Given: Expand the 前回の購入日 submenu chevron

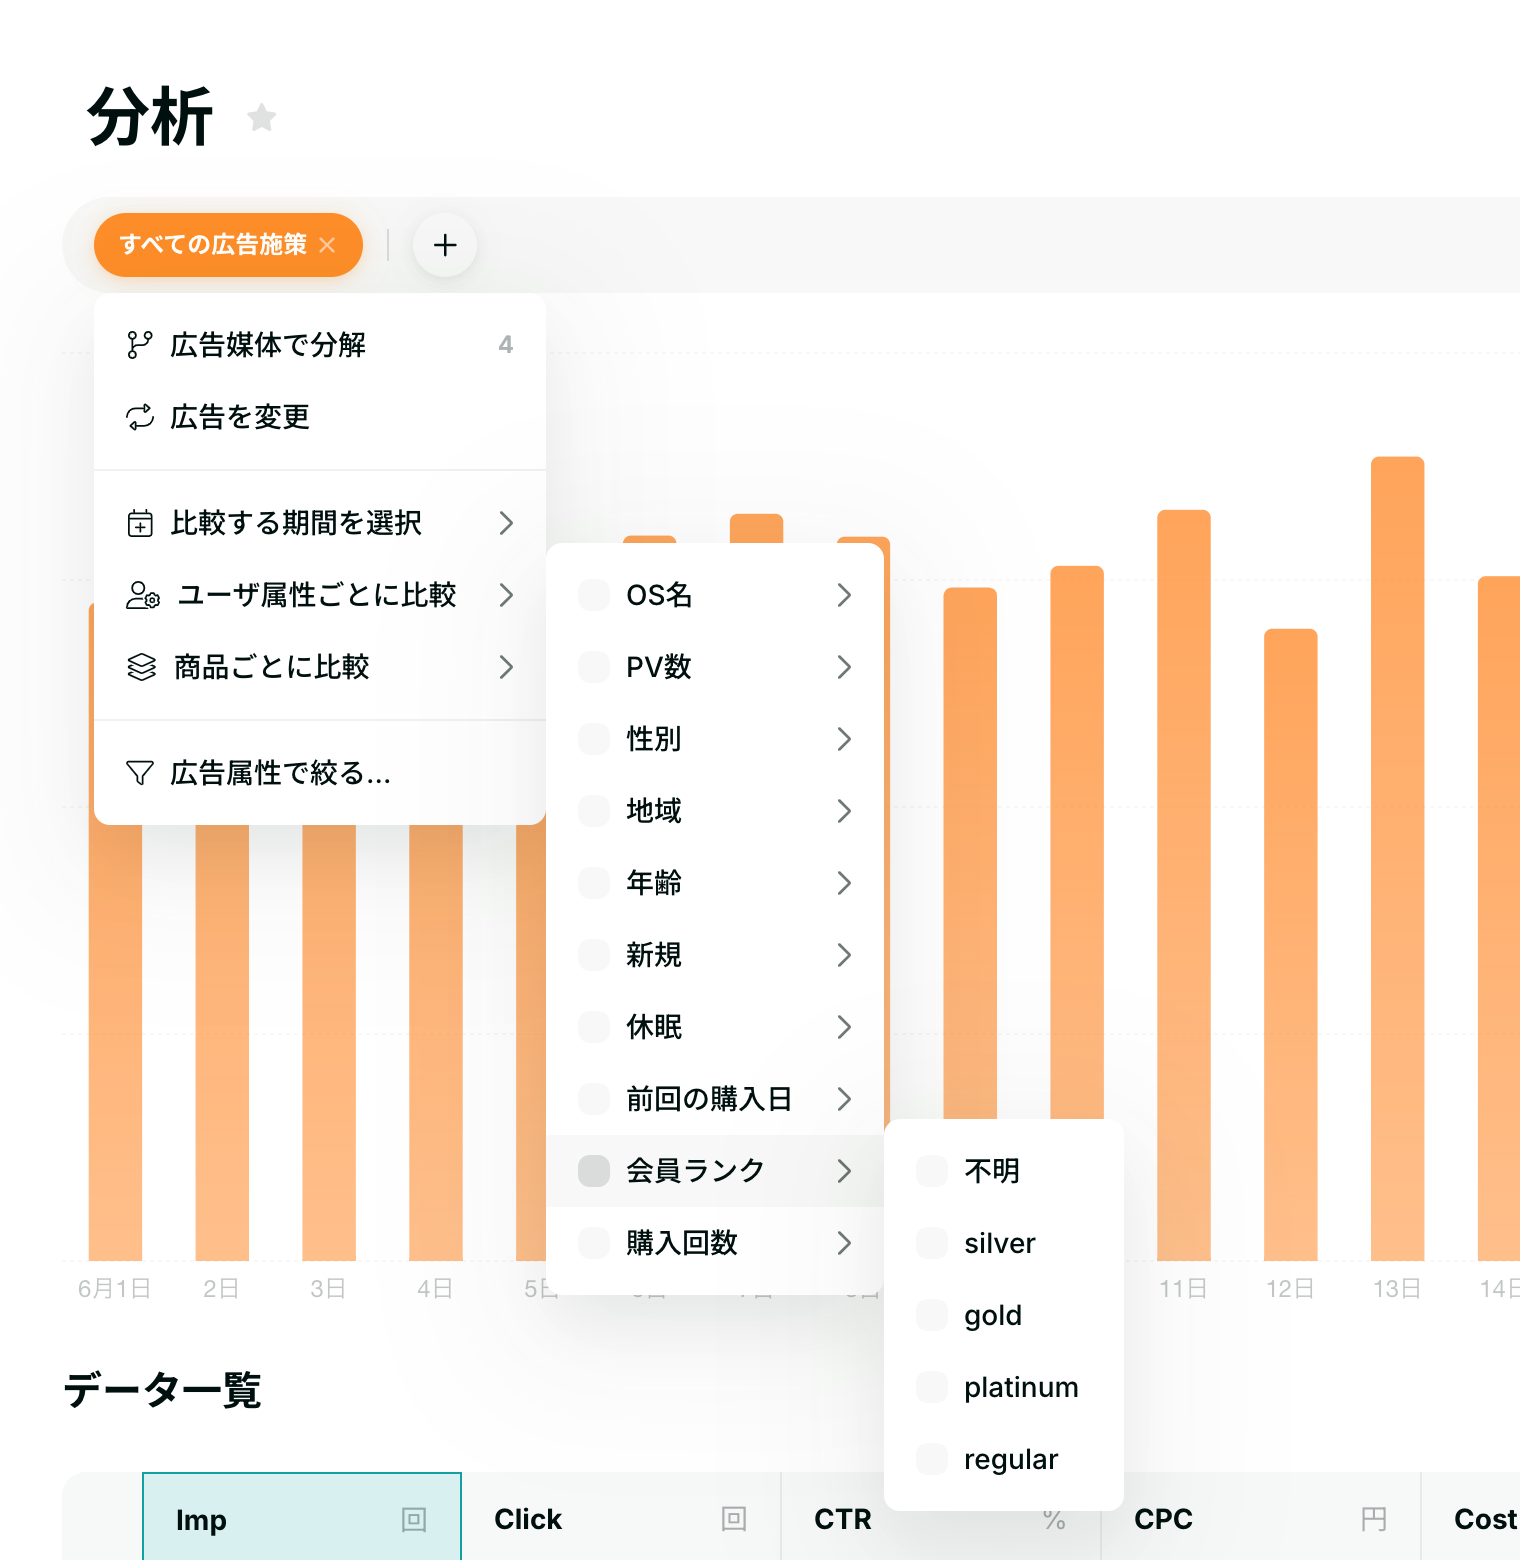Looking at the screenshot, I should tap(844, 1099).
